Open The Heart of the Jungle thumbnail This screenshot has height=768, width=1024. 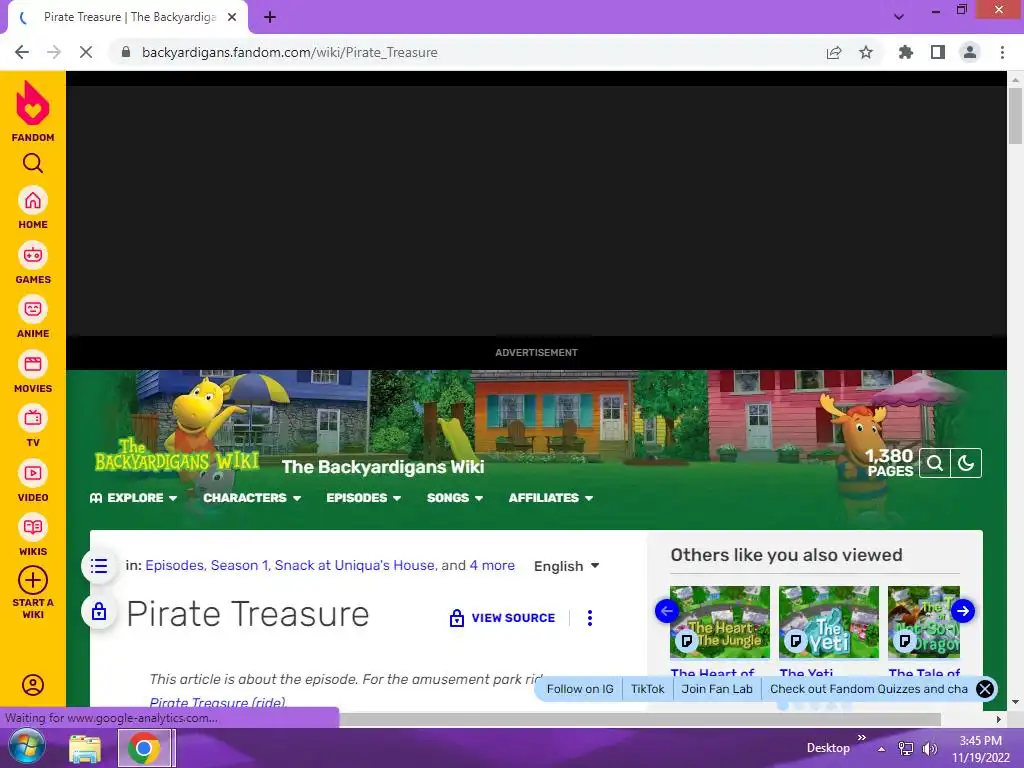point(720,622)
